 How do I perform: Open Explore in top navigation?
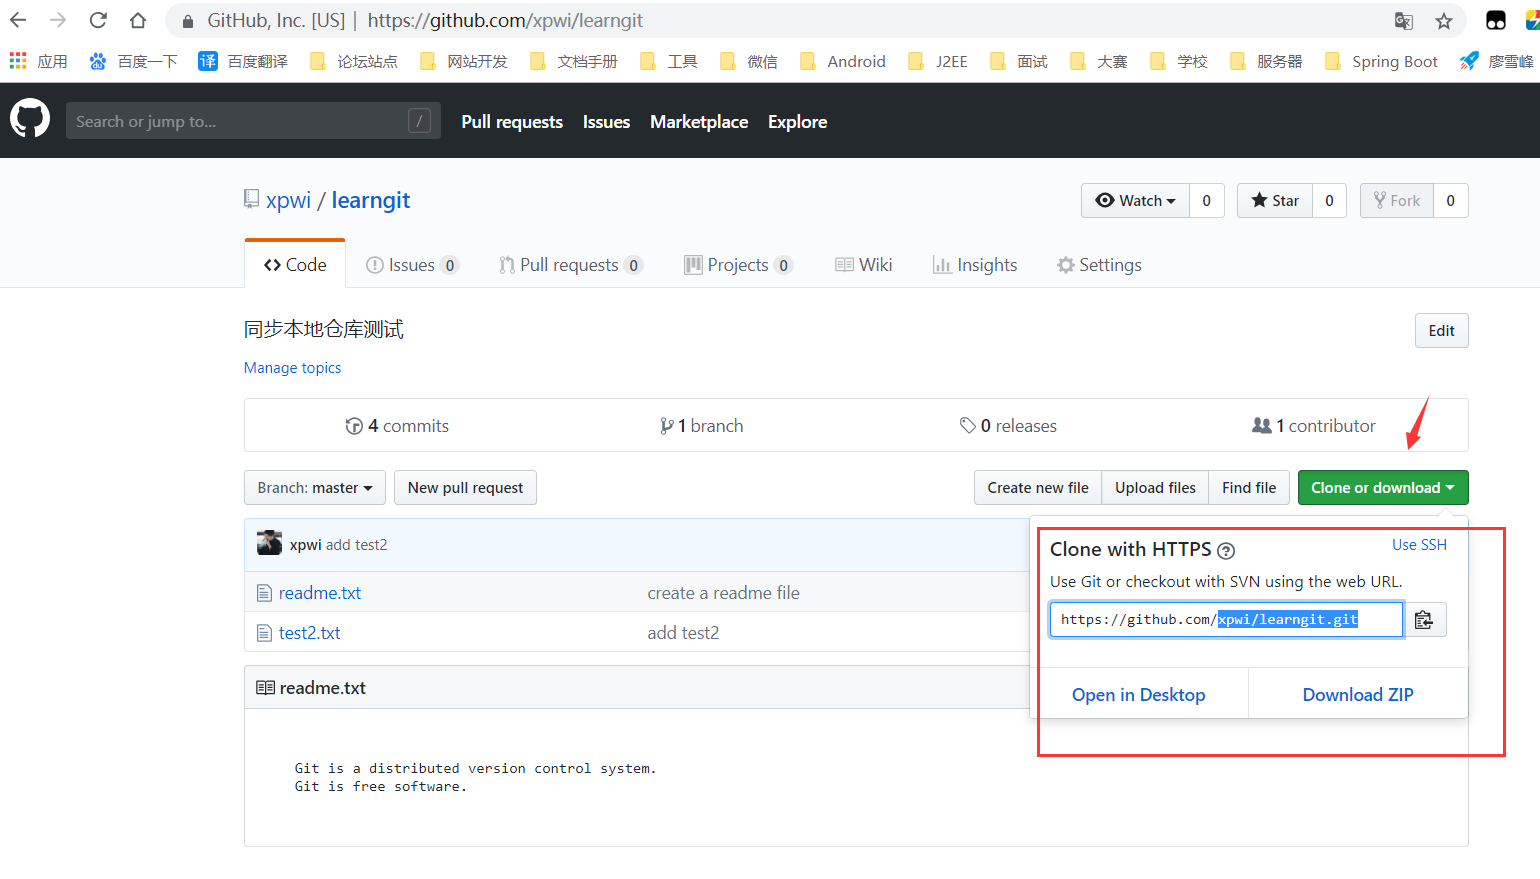[x=797, y=121]
